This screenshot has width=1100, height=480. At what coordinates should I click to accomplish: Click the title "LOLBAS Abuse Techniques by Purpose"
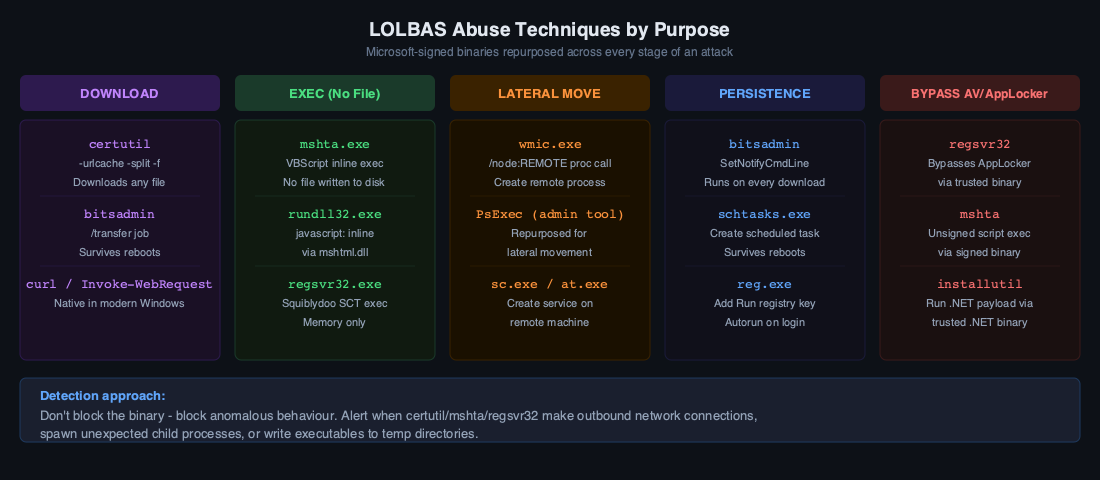(549, 30)
